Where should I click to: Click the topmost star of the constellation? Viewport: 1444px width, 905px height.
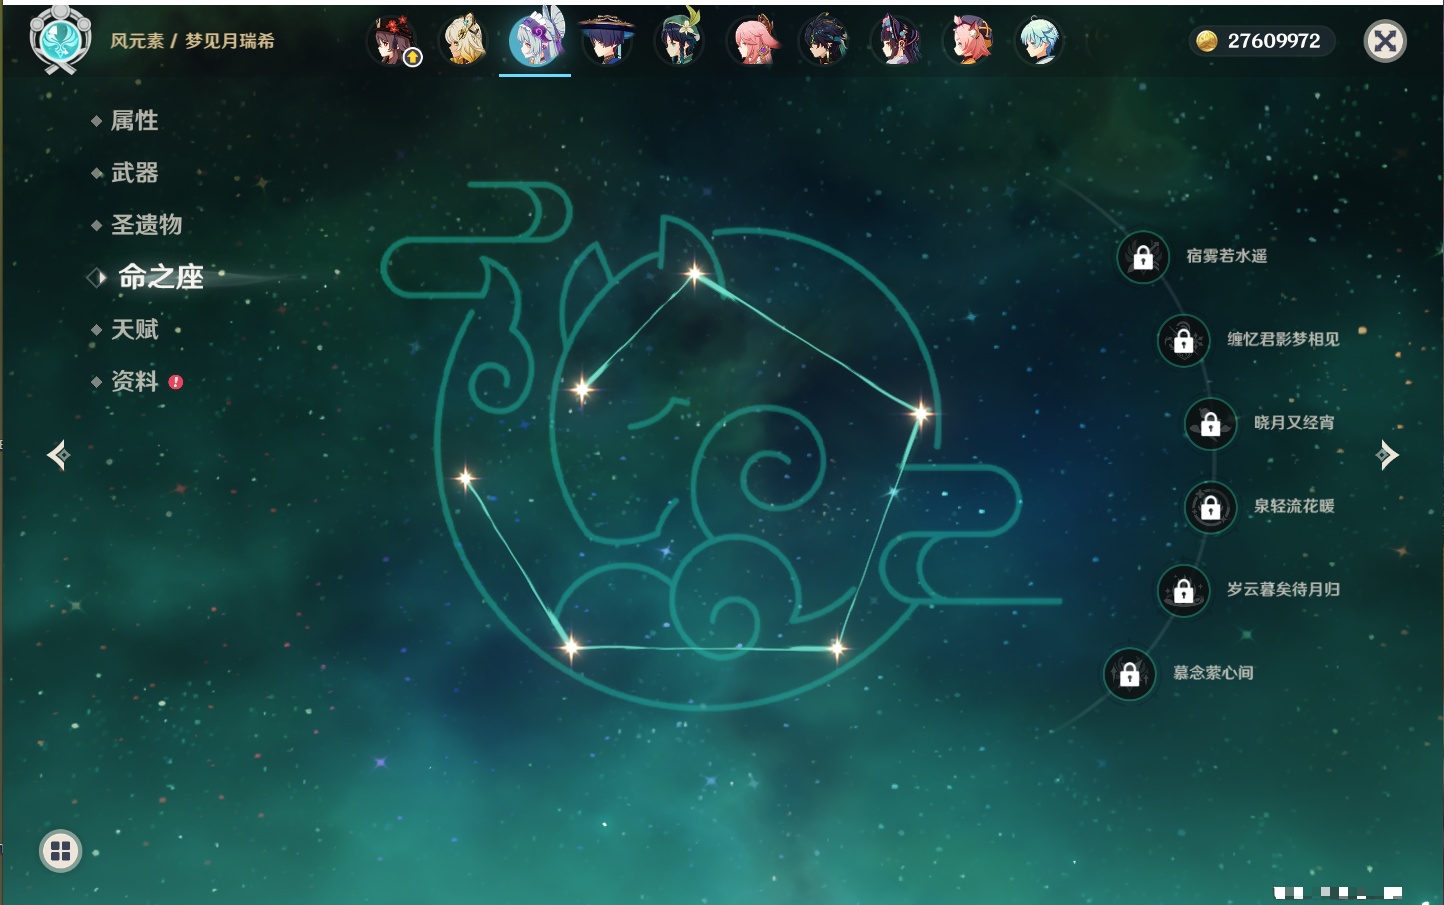pos(694,272)
